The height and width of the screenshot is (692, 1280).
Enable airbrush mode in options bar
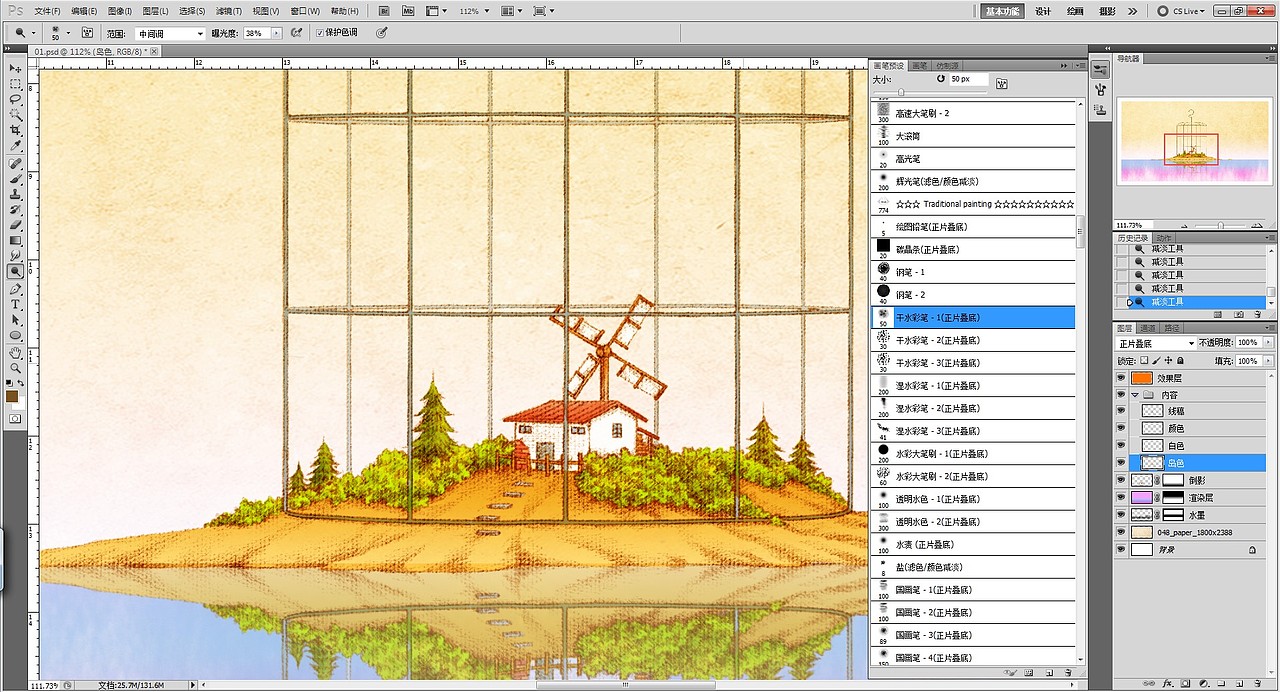[296, 33]
